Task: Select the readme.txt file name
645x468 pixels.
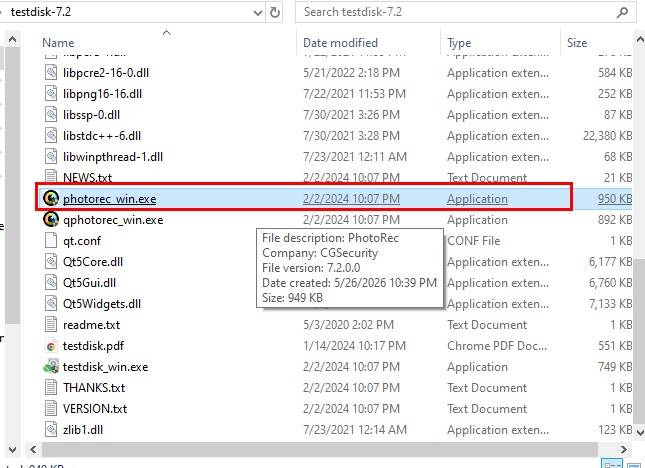Action: click(91, 325)
